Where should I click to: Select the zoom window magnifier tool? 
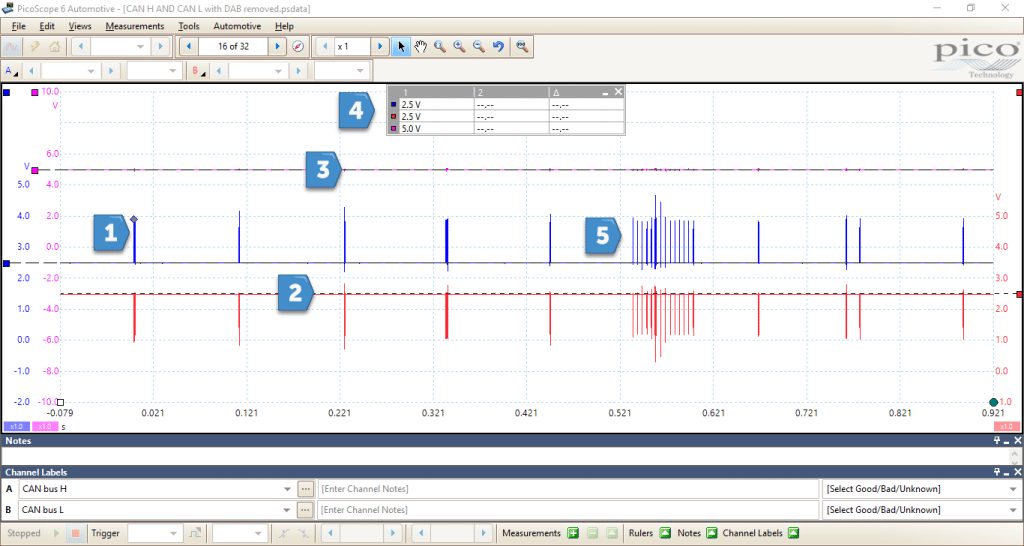click(x=440, y=46)
